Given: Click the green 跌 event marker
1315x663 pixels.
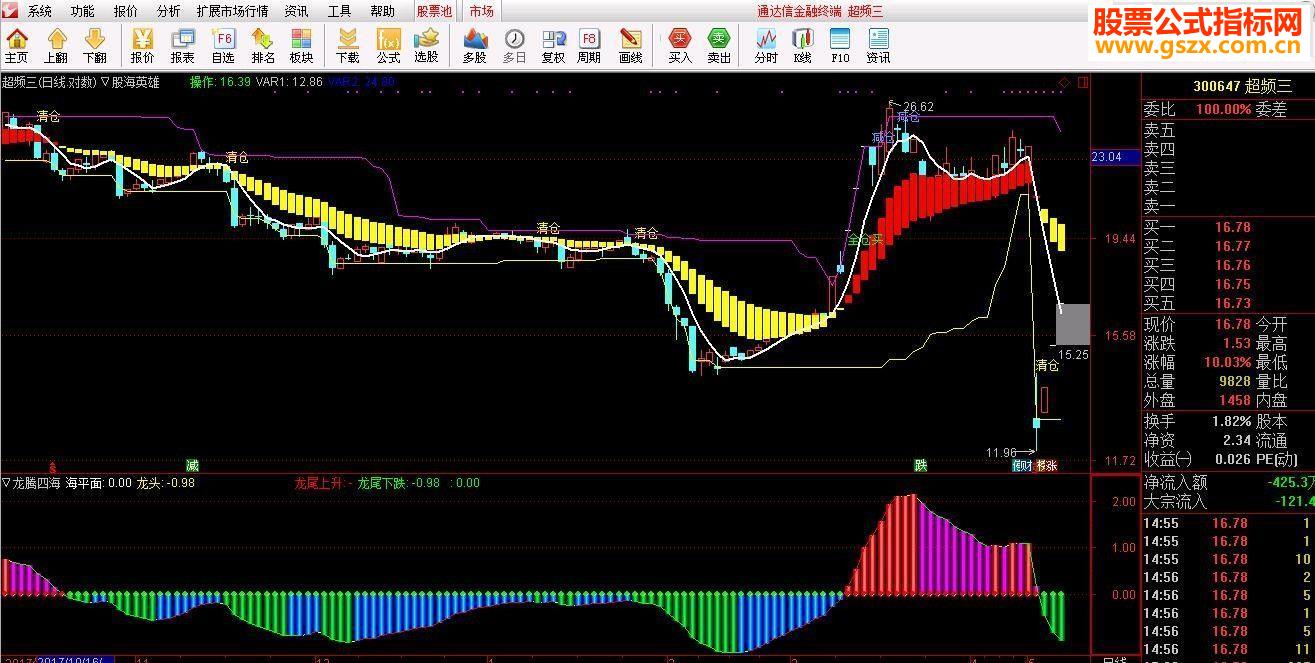Looking at the screenshot, I should click(920, 465).
